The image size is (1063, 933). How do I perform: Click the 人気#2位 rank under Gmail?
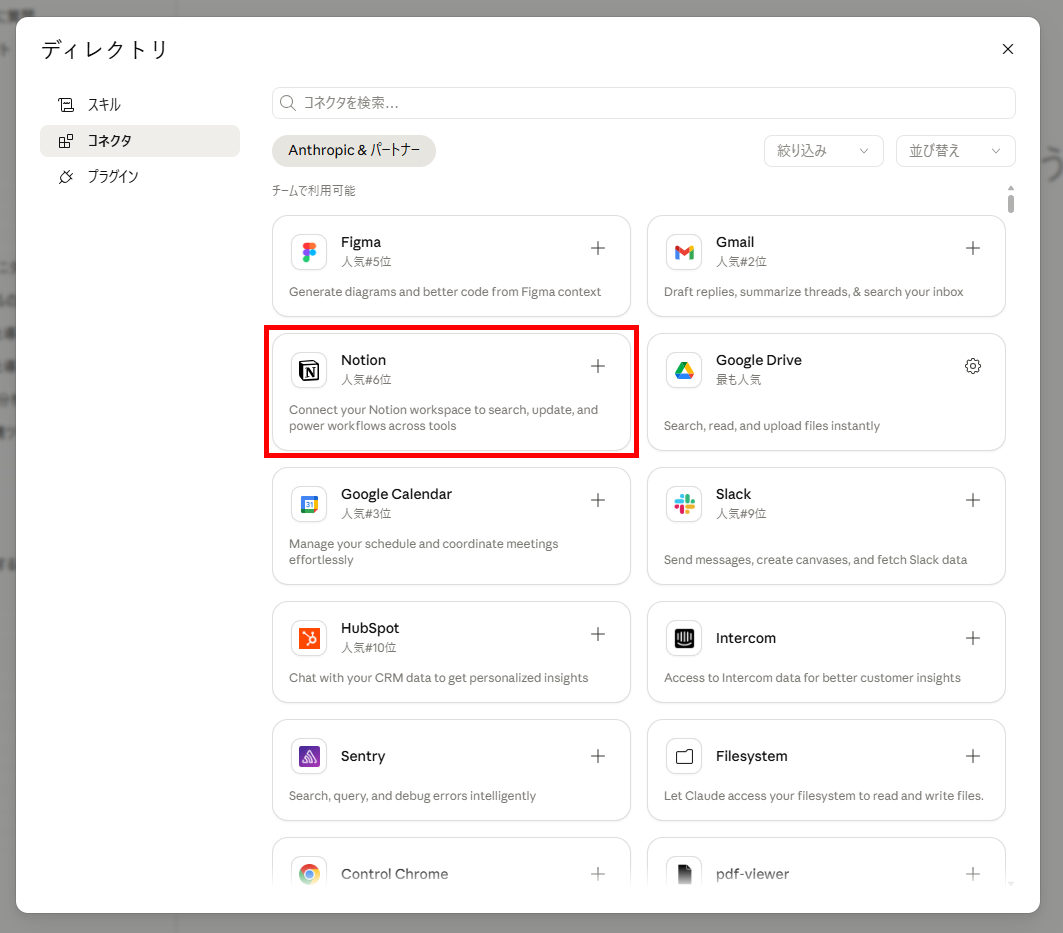coord(741,262)
